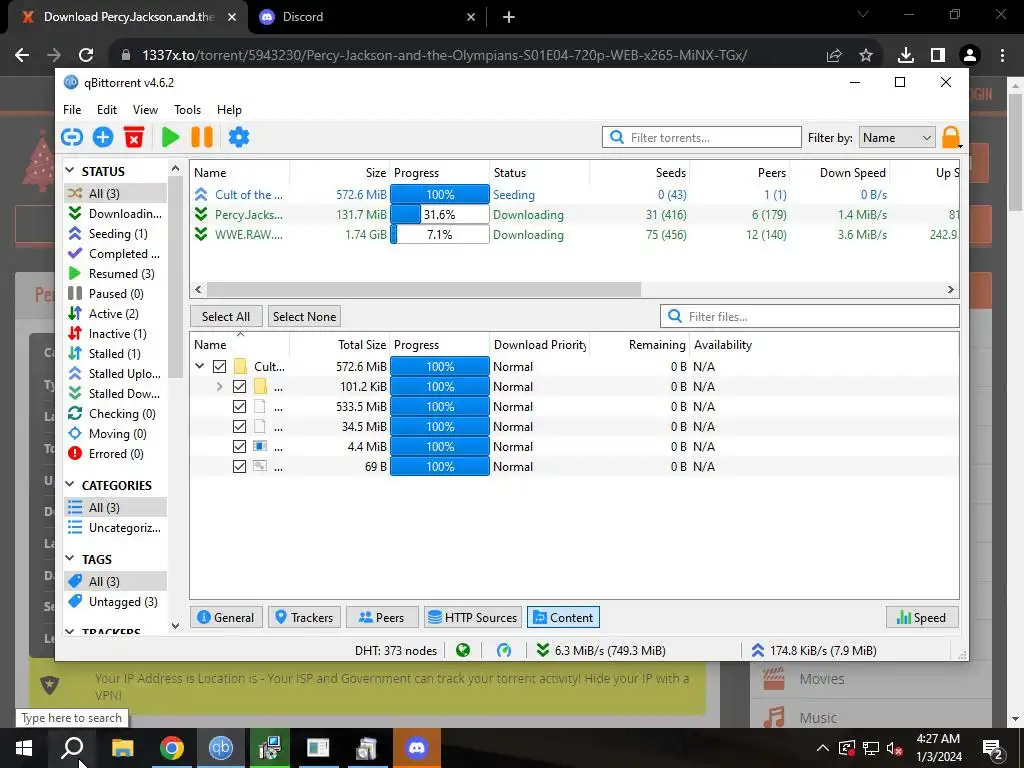This screenshot has height=768, width=1024.
Task: Select the Stalled Uploading filter
Action: [x=116, y=374]
